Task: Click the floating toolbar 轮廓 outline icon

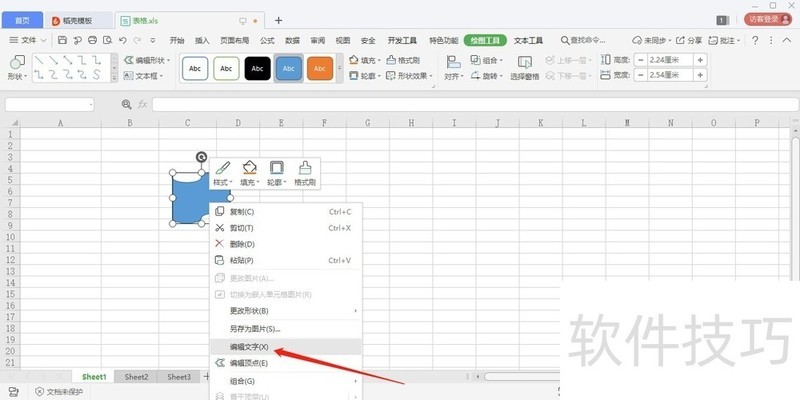Action: 277,168
